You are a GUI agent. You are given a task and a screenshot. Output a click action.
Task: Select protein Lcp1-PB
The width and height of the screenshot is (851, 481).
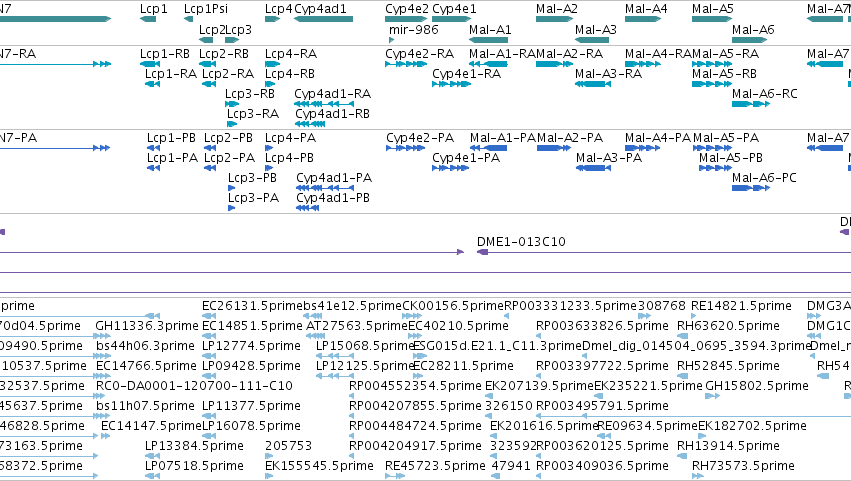[x=154, y=148]
